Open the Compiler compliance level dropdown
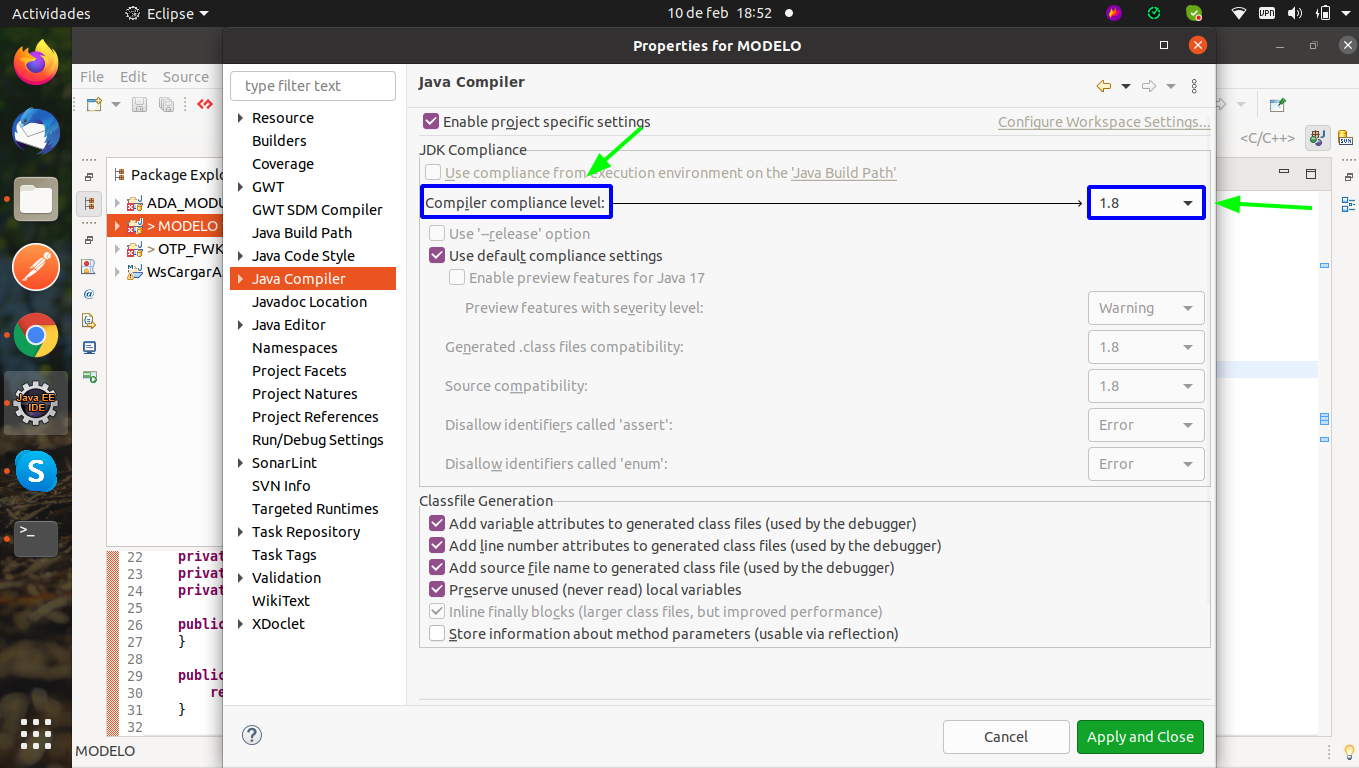The image size is (1359, 768). tap(1146, 203)
